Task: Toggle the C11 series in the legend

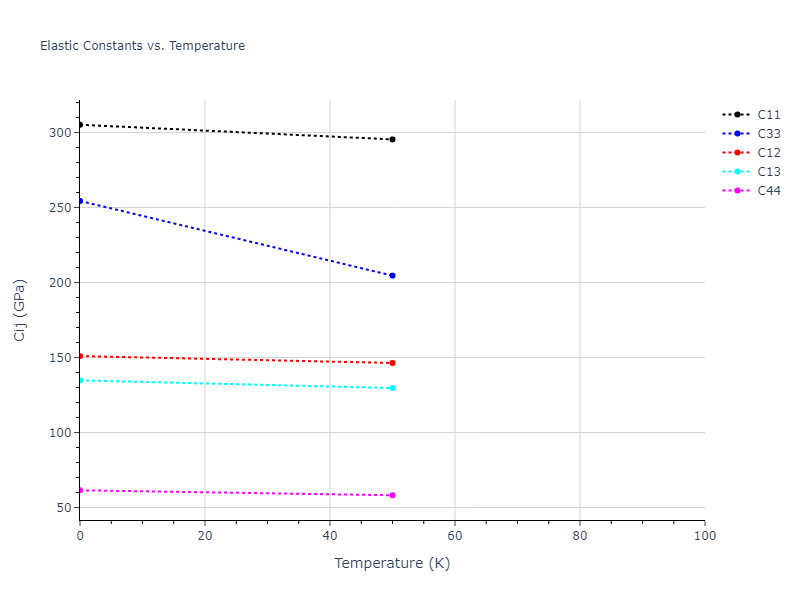Action: [768, 115]
